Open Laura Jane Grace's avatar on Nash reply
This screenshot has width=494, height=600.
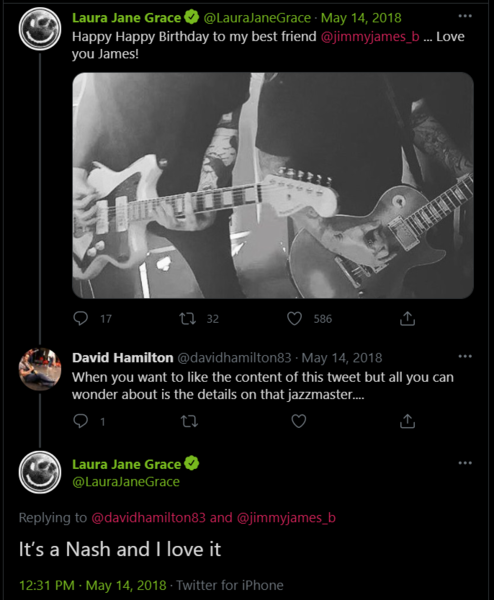coord(40,472)
